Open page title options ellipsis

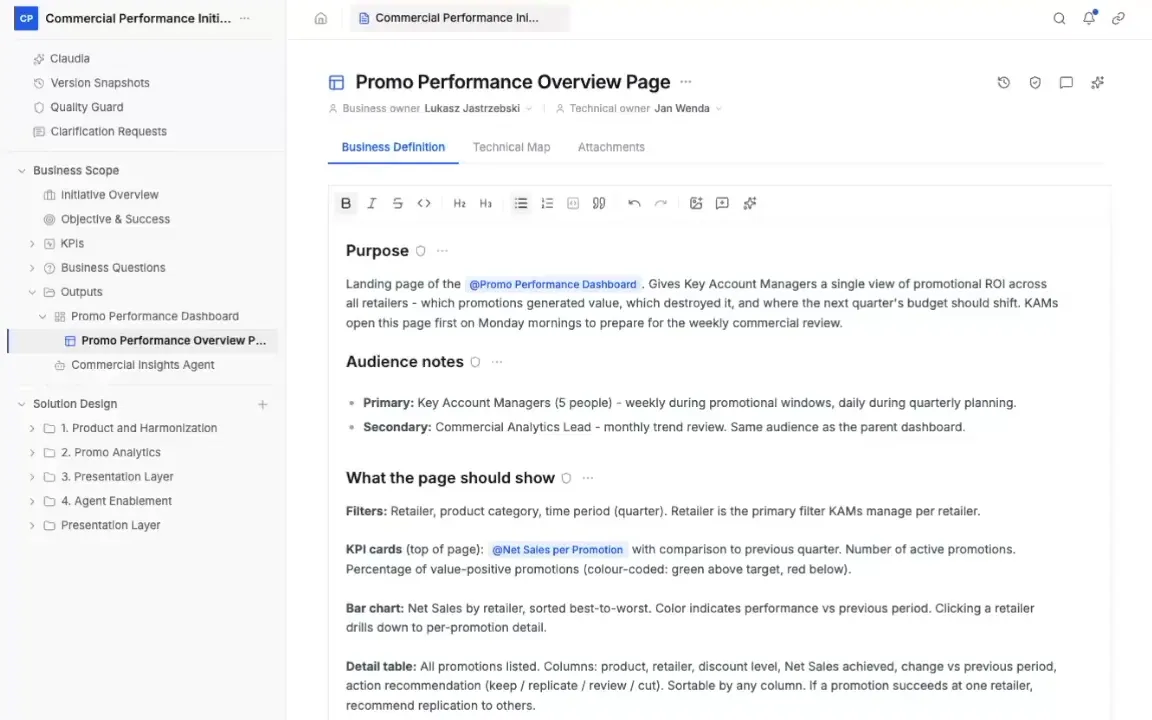(685, 82)
